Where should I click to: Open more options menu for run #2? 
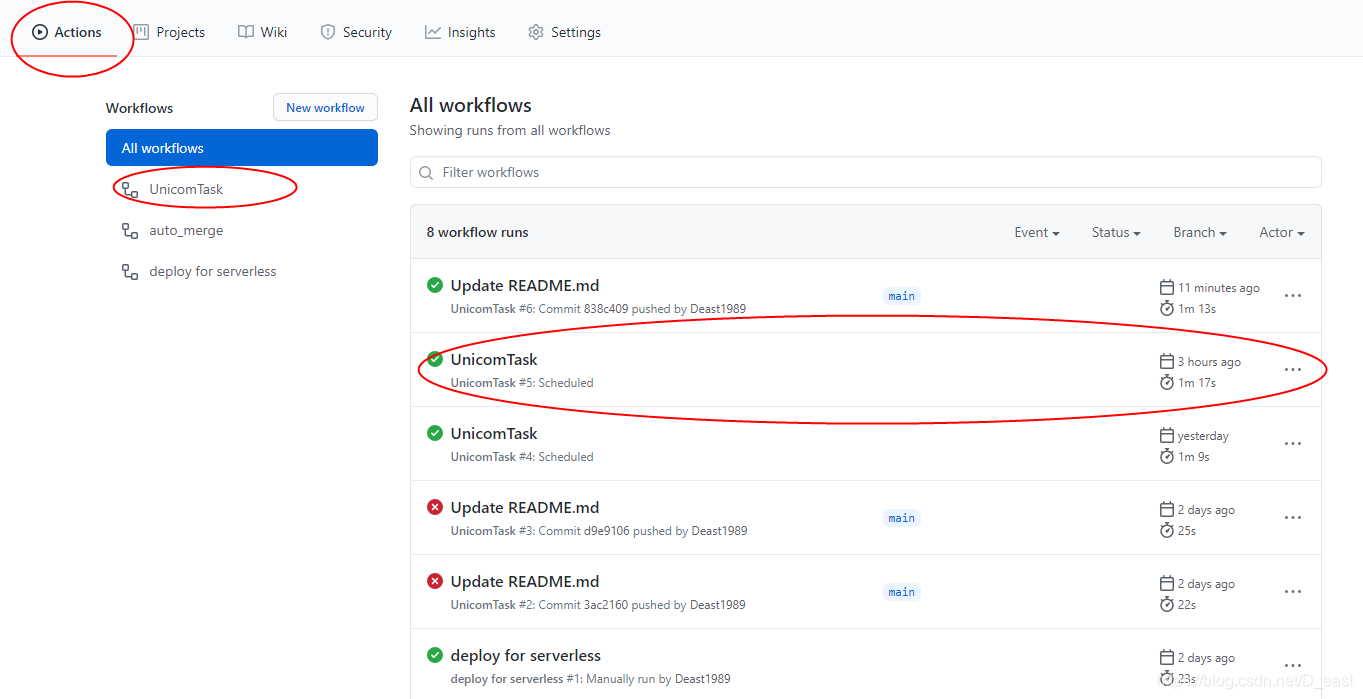coord(1293,592)
